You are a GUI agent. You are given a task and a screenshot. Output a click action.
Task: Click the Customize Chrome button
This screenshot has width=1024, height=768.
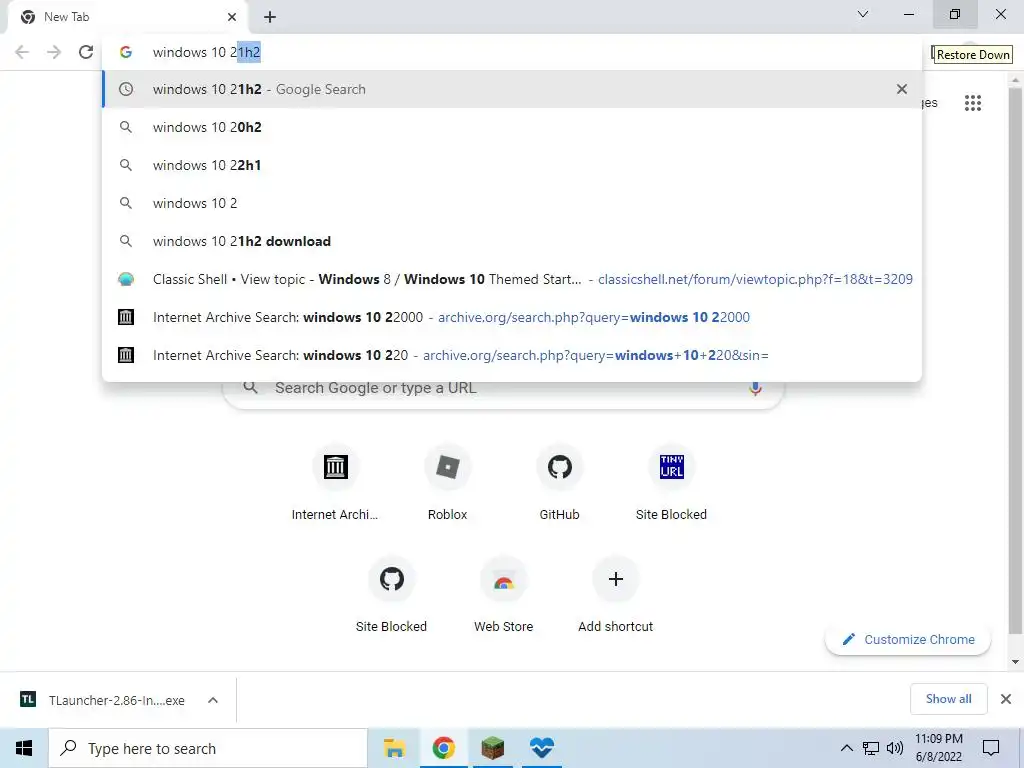908,639
